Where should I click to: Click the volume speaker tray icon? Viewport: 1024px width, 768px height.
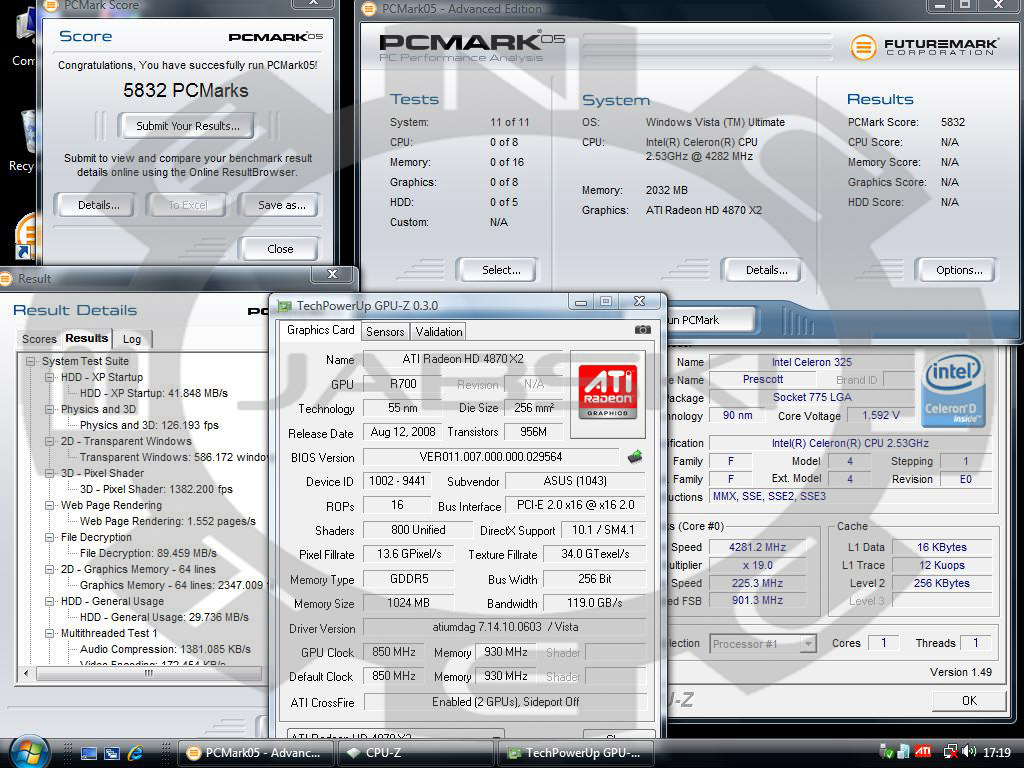coord(969,752)
